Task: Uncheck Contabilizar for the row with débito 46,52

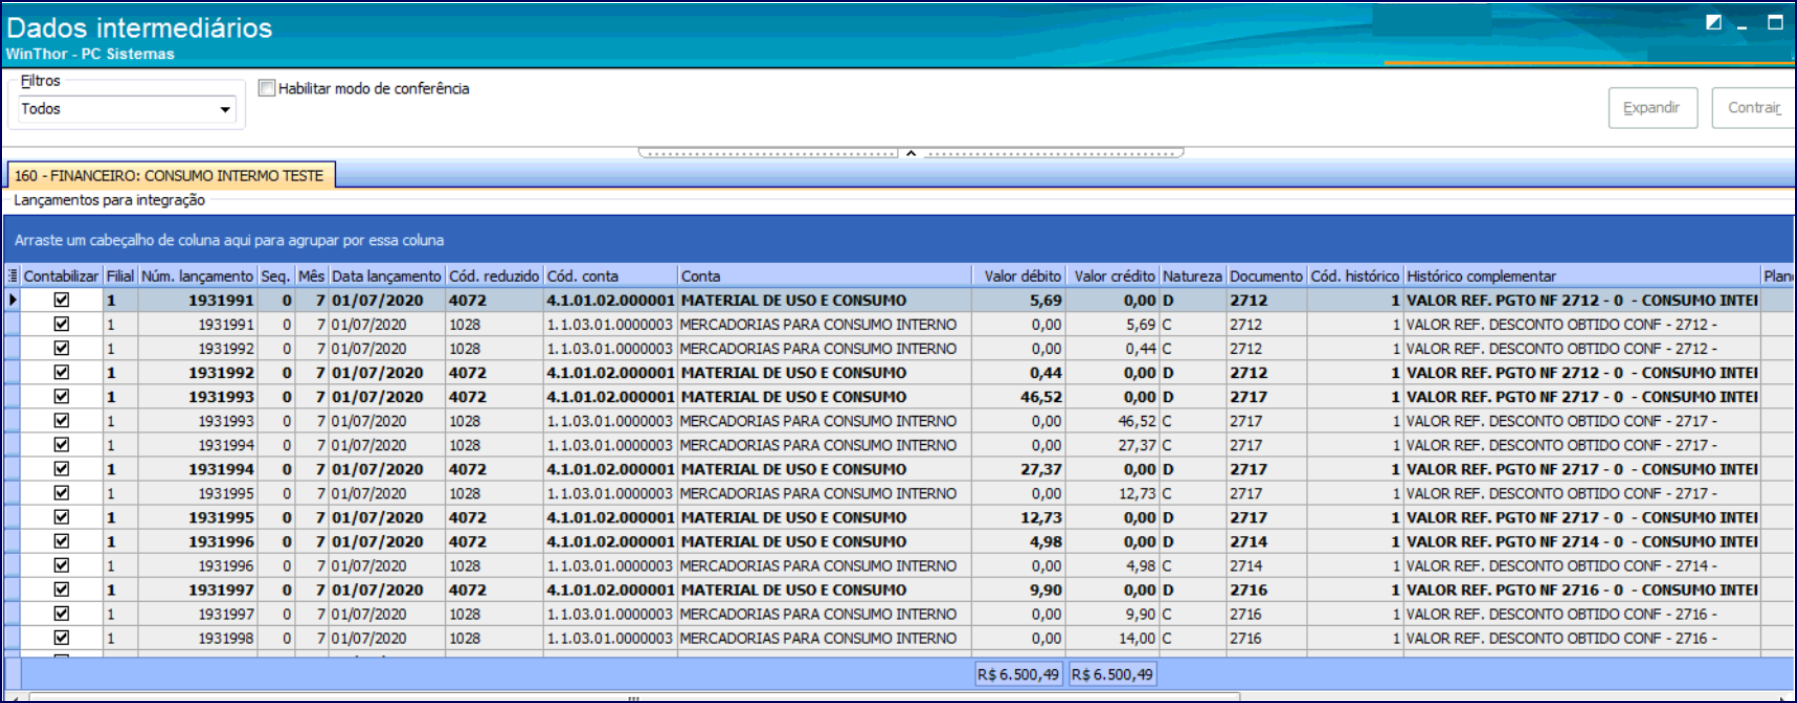Action: (61, 396)
